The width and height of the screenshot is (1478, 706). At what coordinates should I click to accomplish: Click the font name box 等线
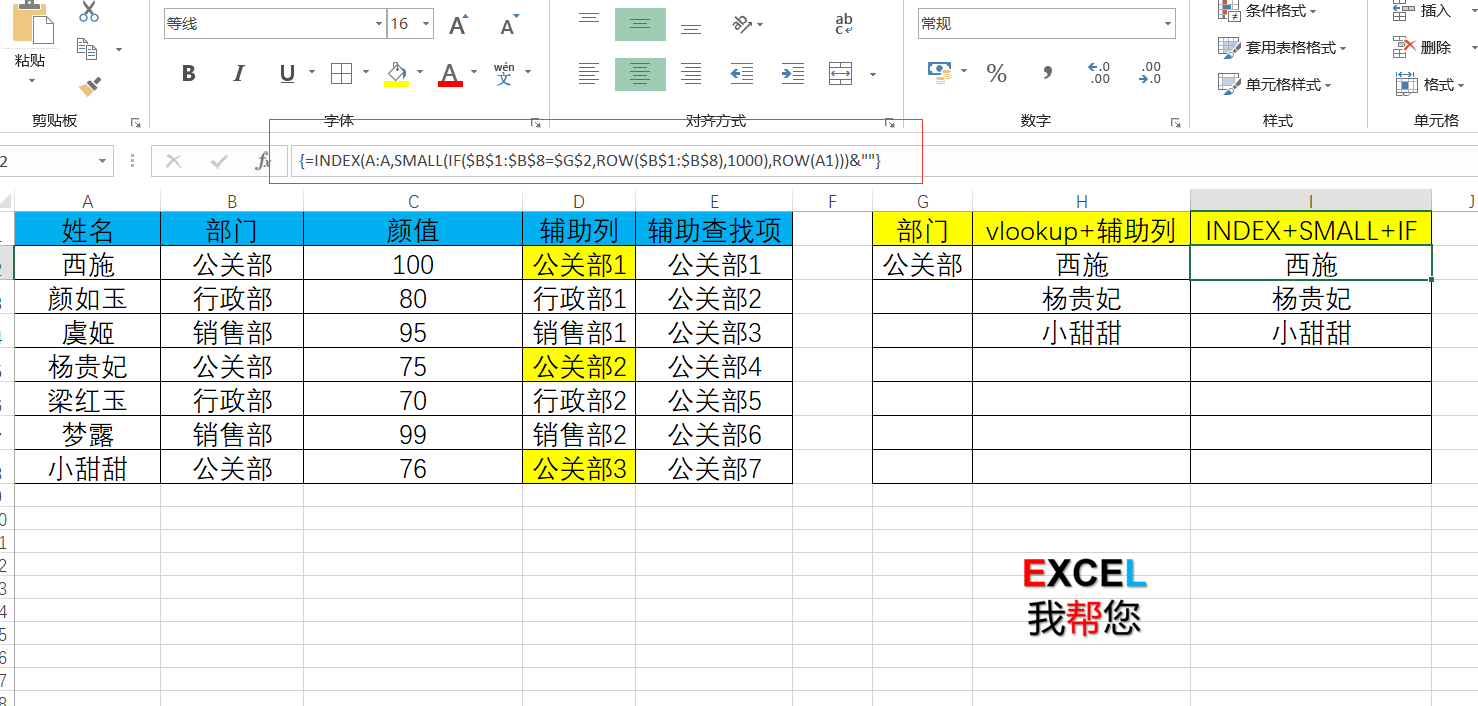point(269,24)
